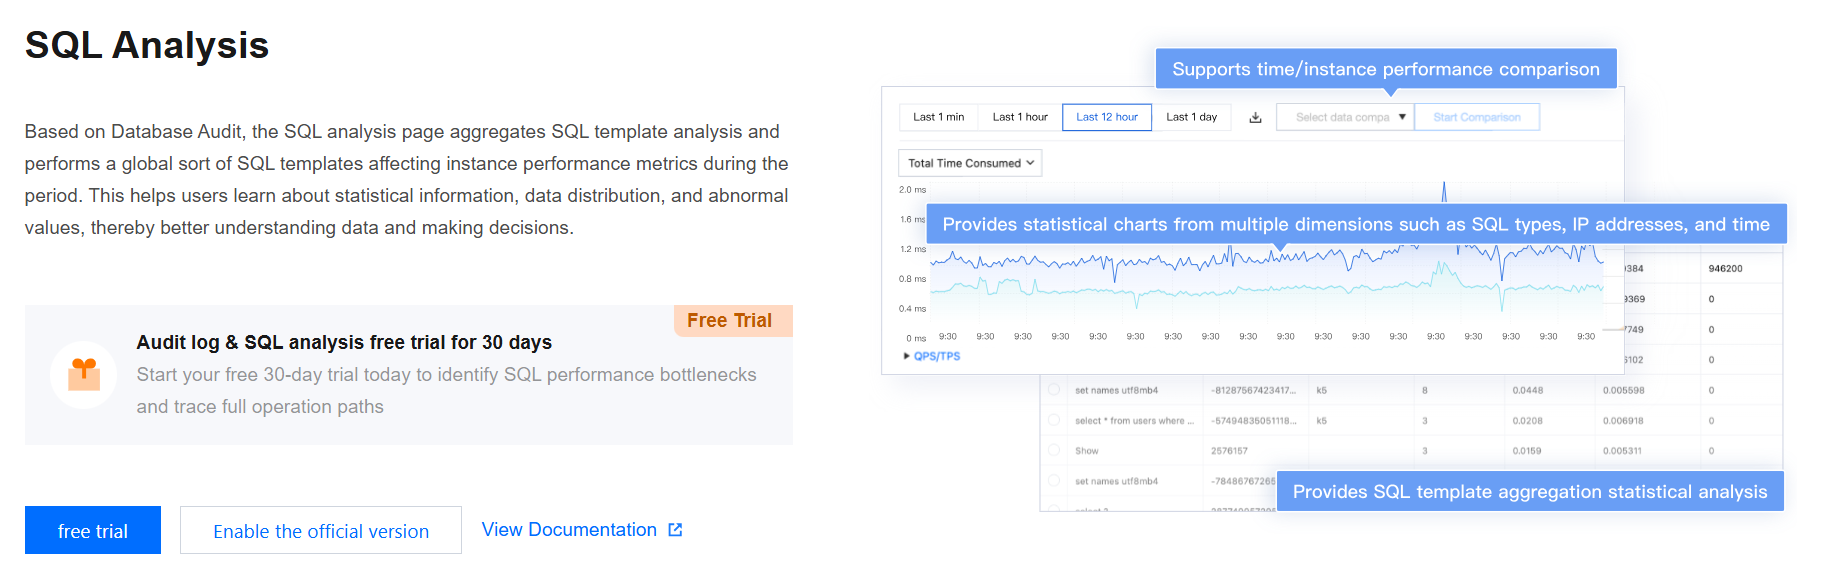1836x572 pixels.
Task: Click the "Provides SQL template aggregation" callout
Action: coord(1529,491)
